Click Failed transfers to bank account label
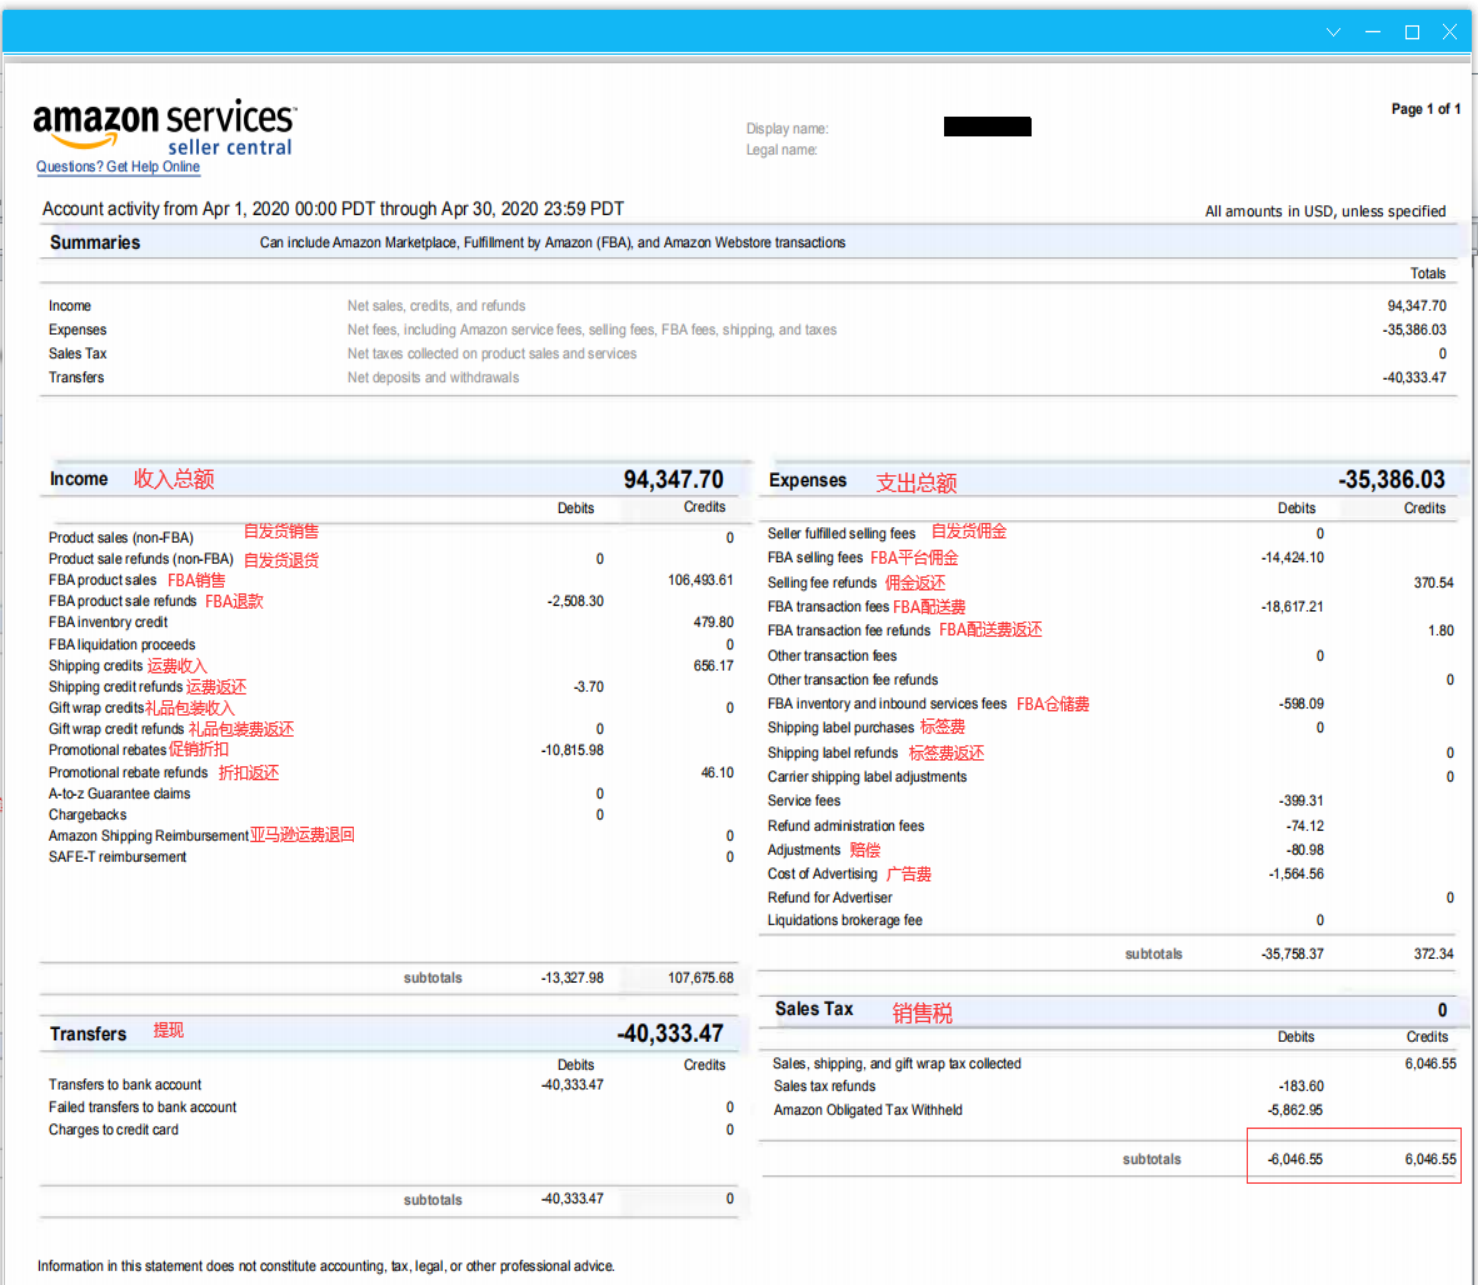The image size is (1478, 1286). [142, 1107]
